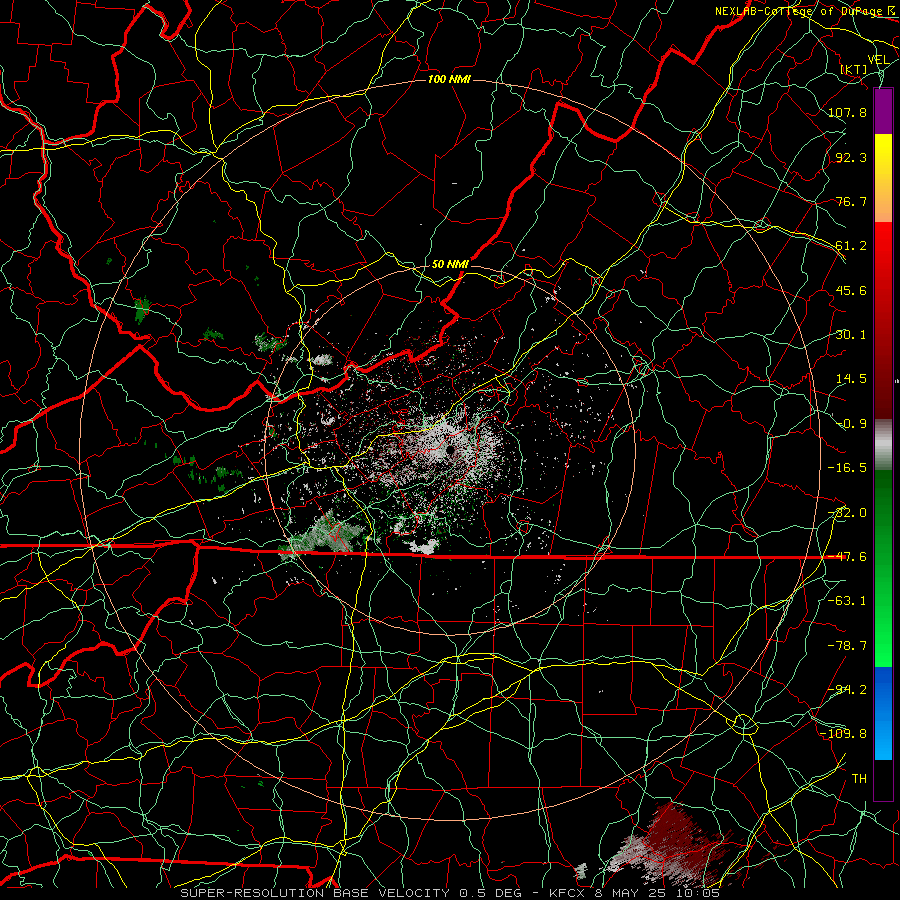The width and height of the screenshot is (900, 900).
Task: Click the 100 NMI range ring label
Action: click(x=449, y=79)
